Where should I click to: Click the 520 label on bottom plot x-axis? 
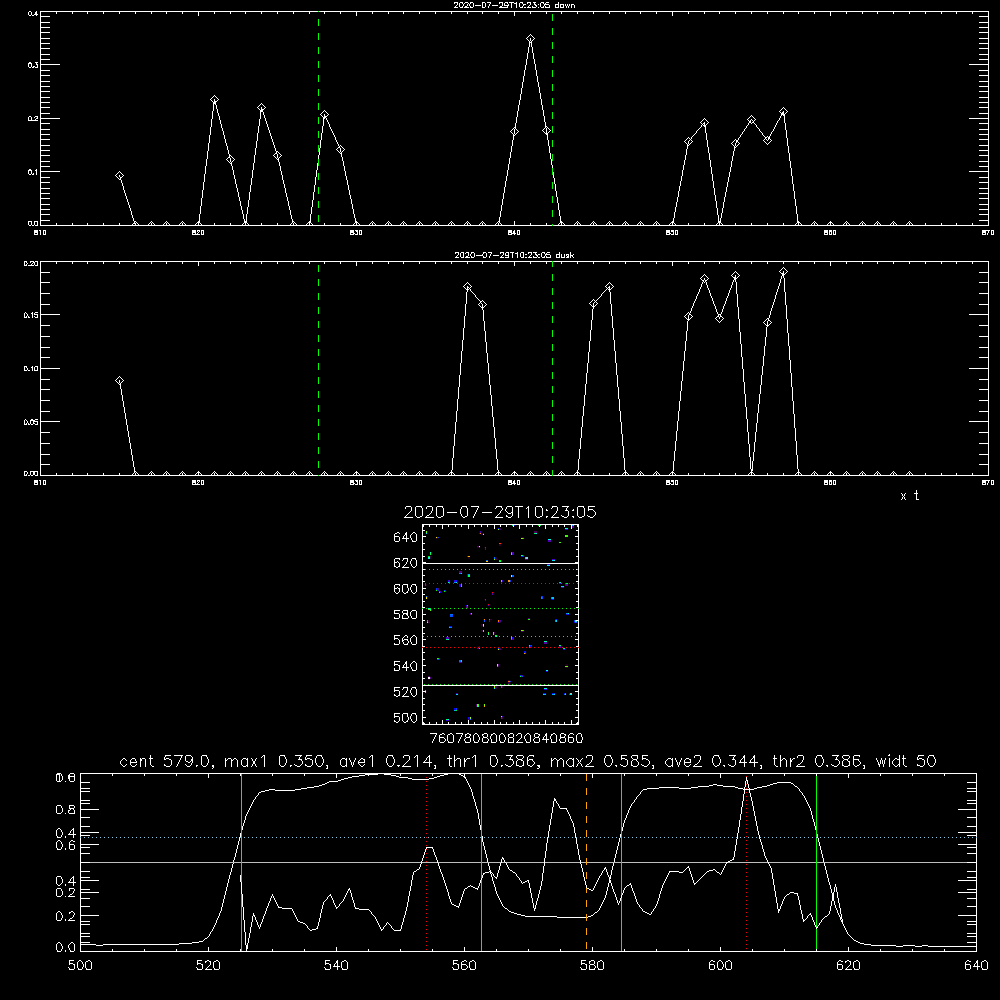pos(208,966)
